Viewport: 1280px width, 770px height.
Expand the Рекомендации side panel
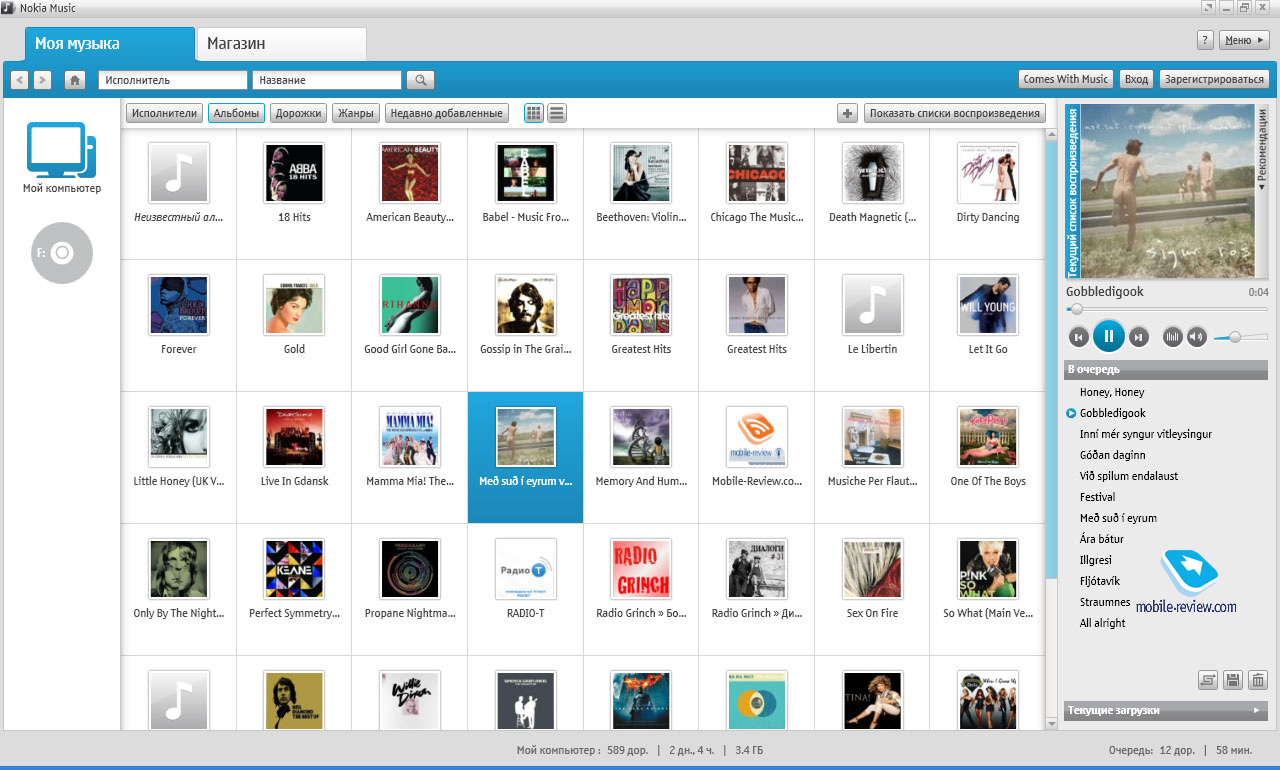[x=1262, y=150]
